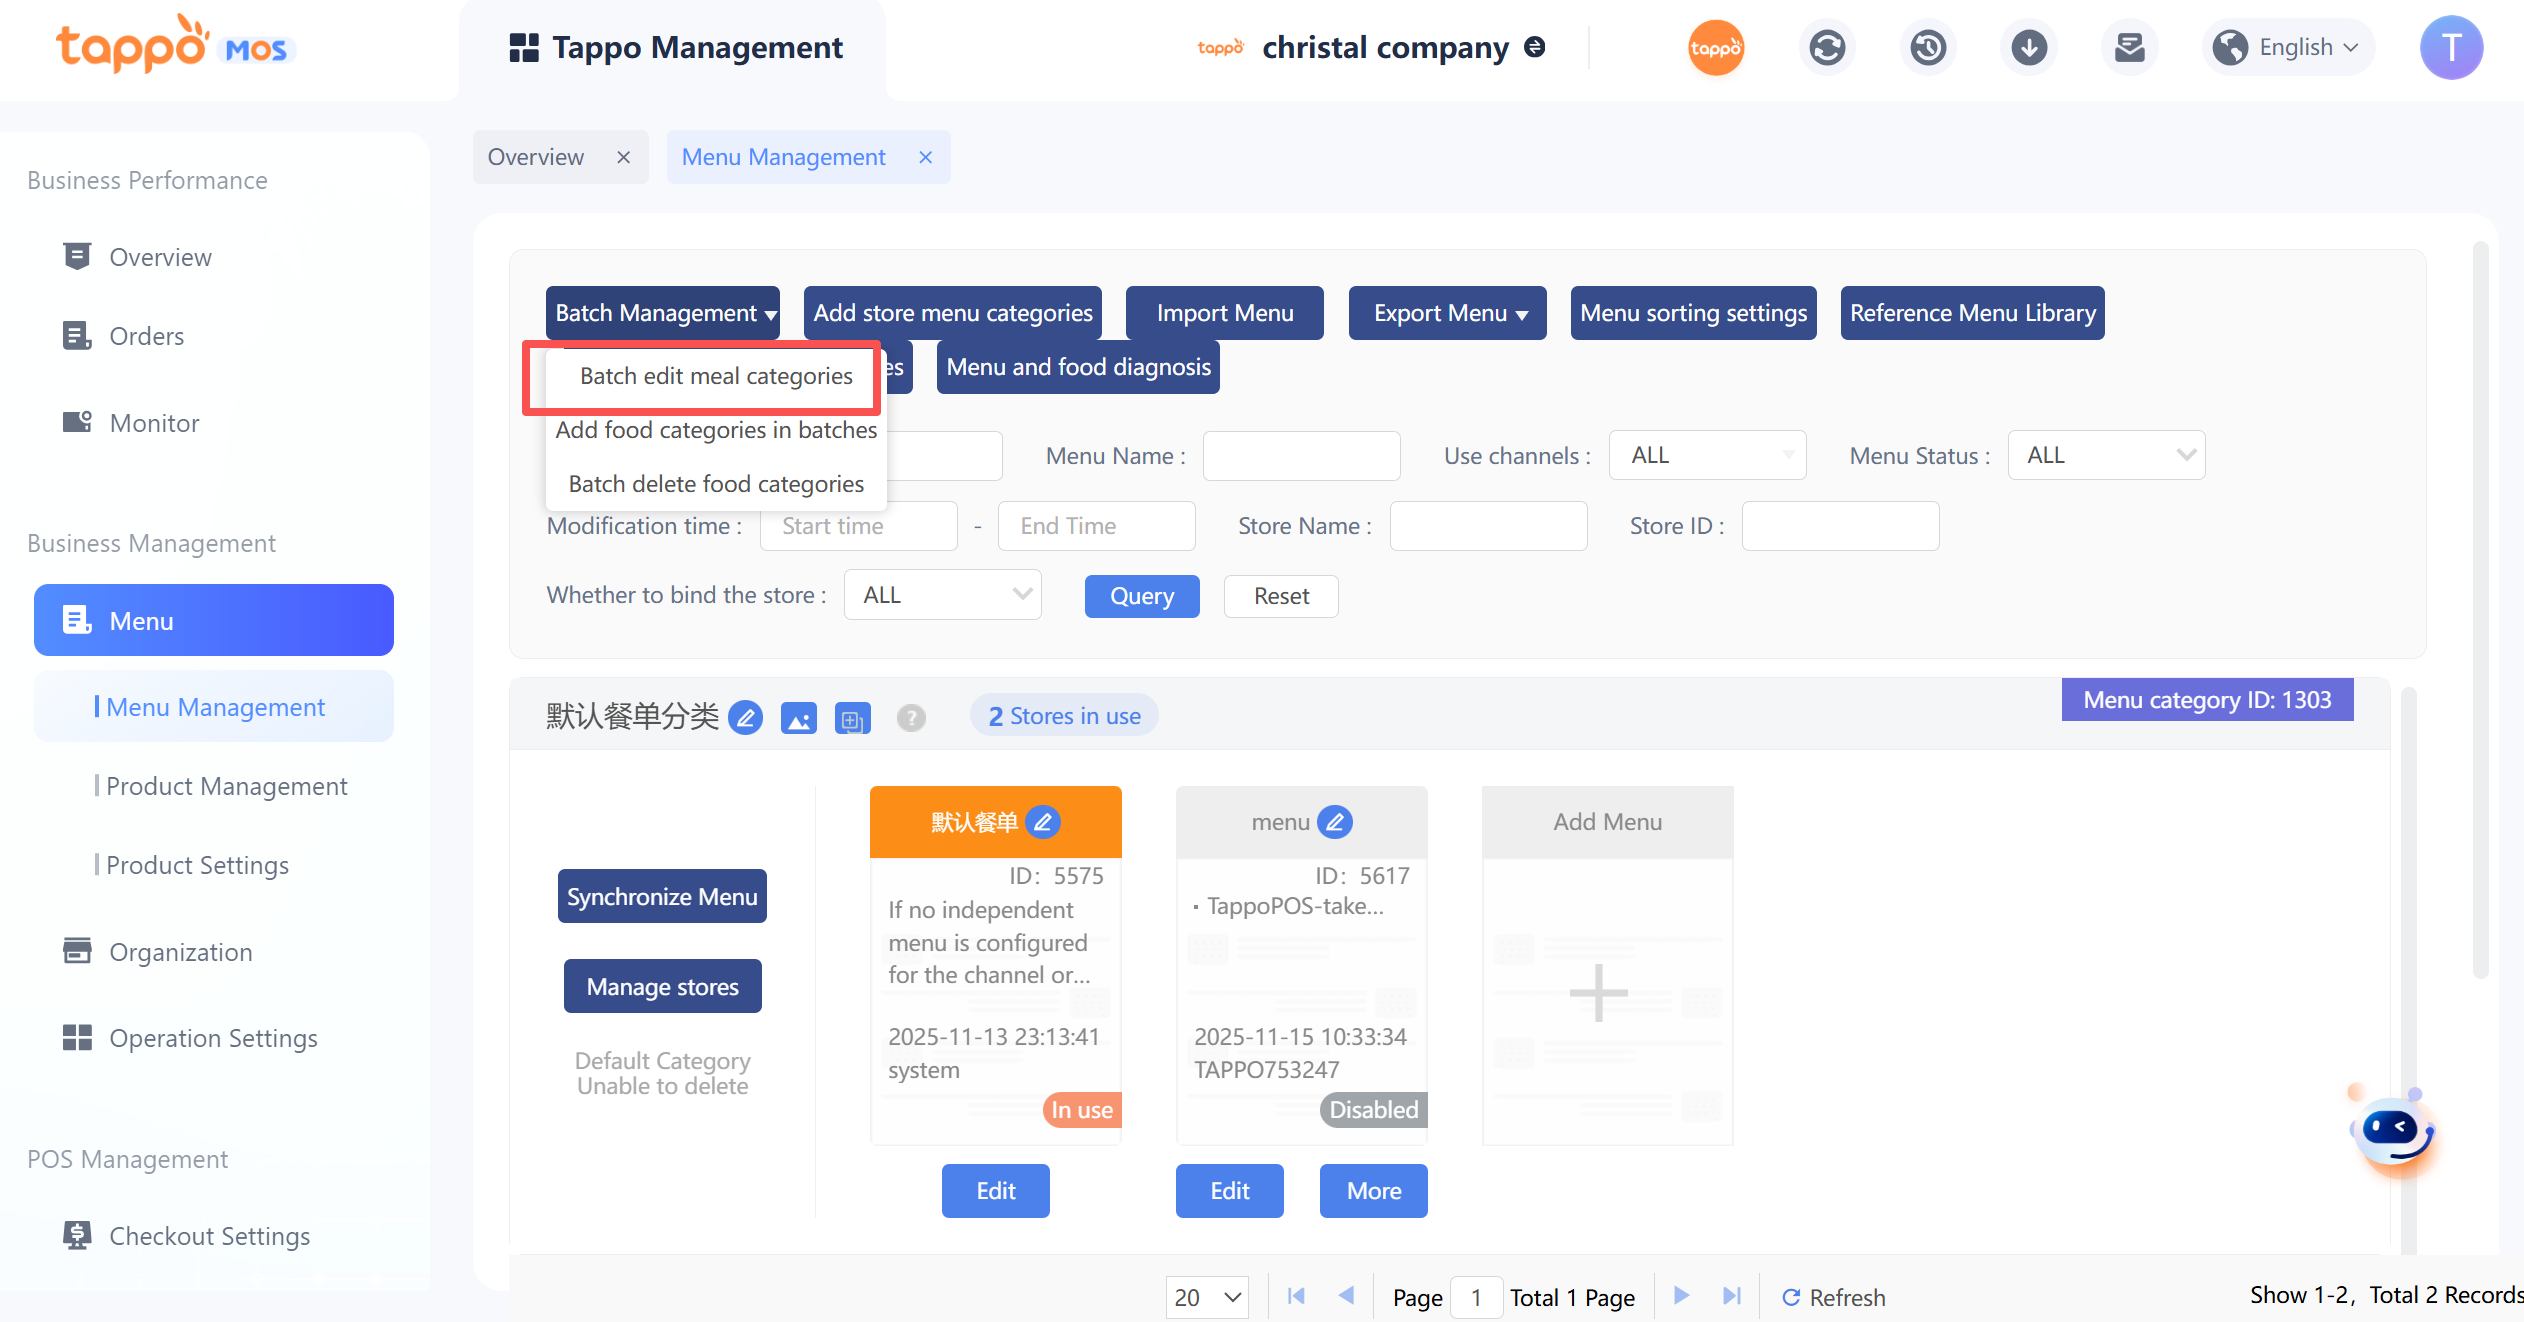The image size is (2524, 1322).
Task: Click the Store Name input field
Action: (1488, 526)
